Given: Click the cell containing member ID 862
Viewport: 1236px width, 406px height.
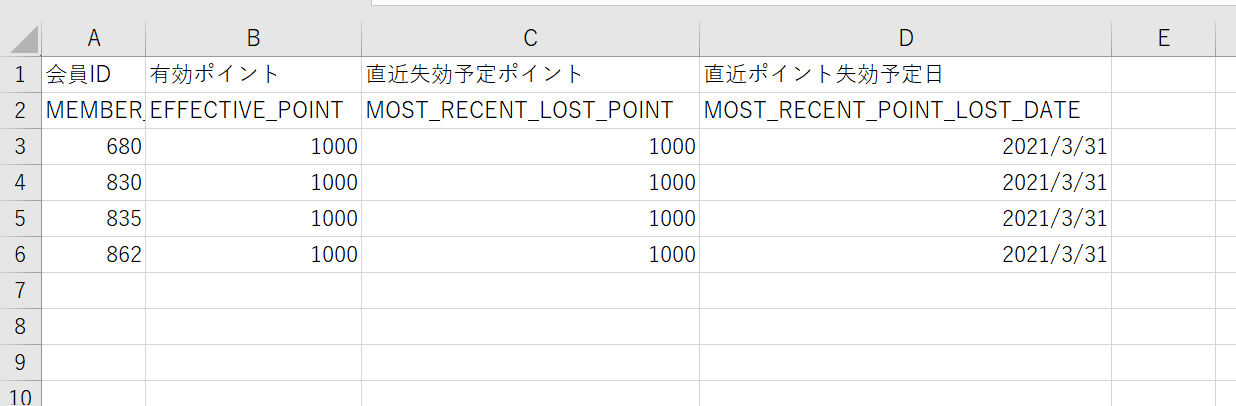Looking at the screenshot, I should coord(94,254).
